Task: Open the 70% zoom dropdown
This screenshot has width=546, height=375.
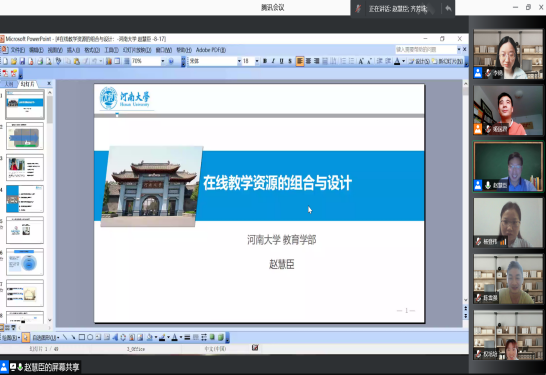Action: [163, 61]
